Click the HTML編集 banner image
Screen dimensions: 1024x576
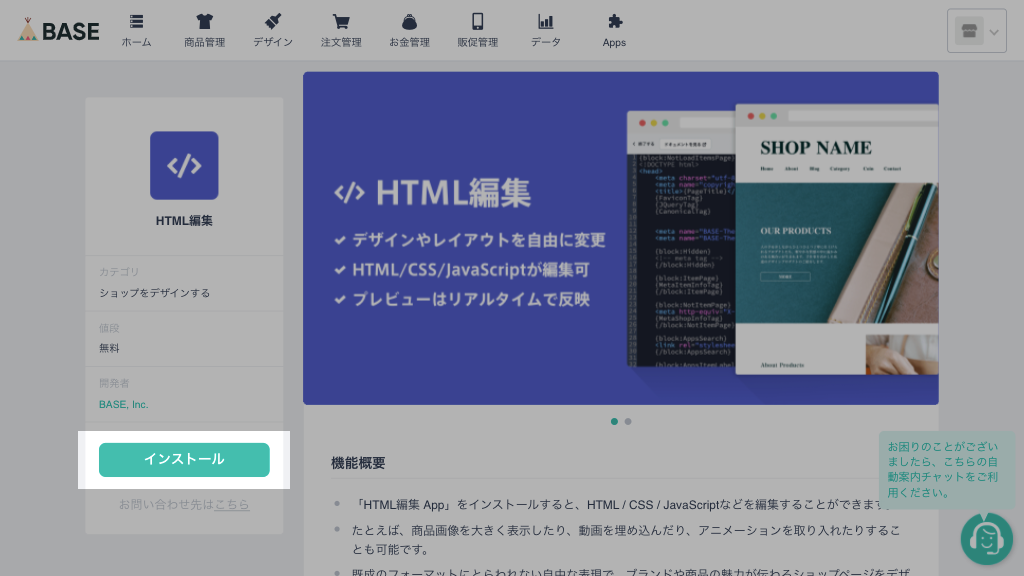click(x=620, y=238)
